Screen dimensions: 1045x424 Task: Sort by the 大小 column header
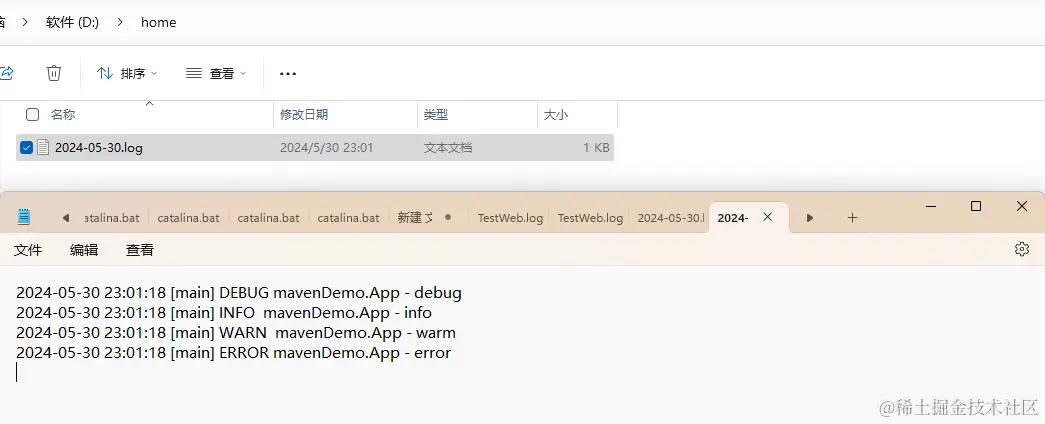point(556,115)
